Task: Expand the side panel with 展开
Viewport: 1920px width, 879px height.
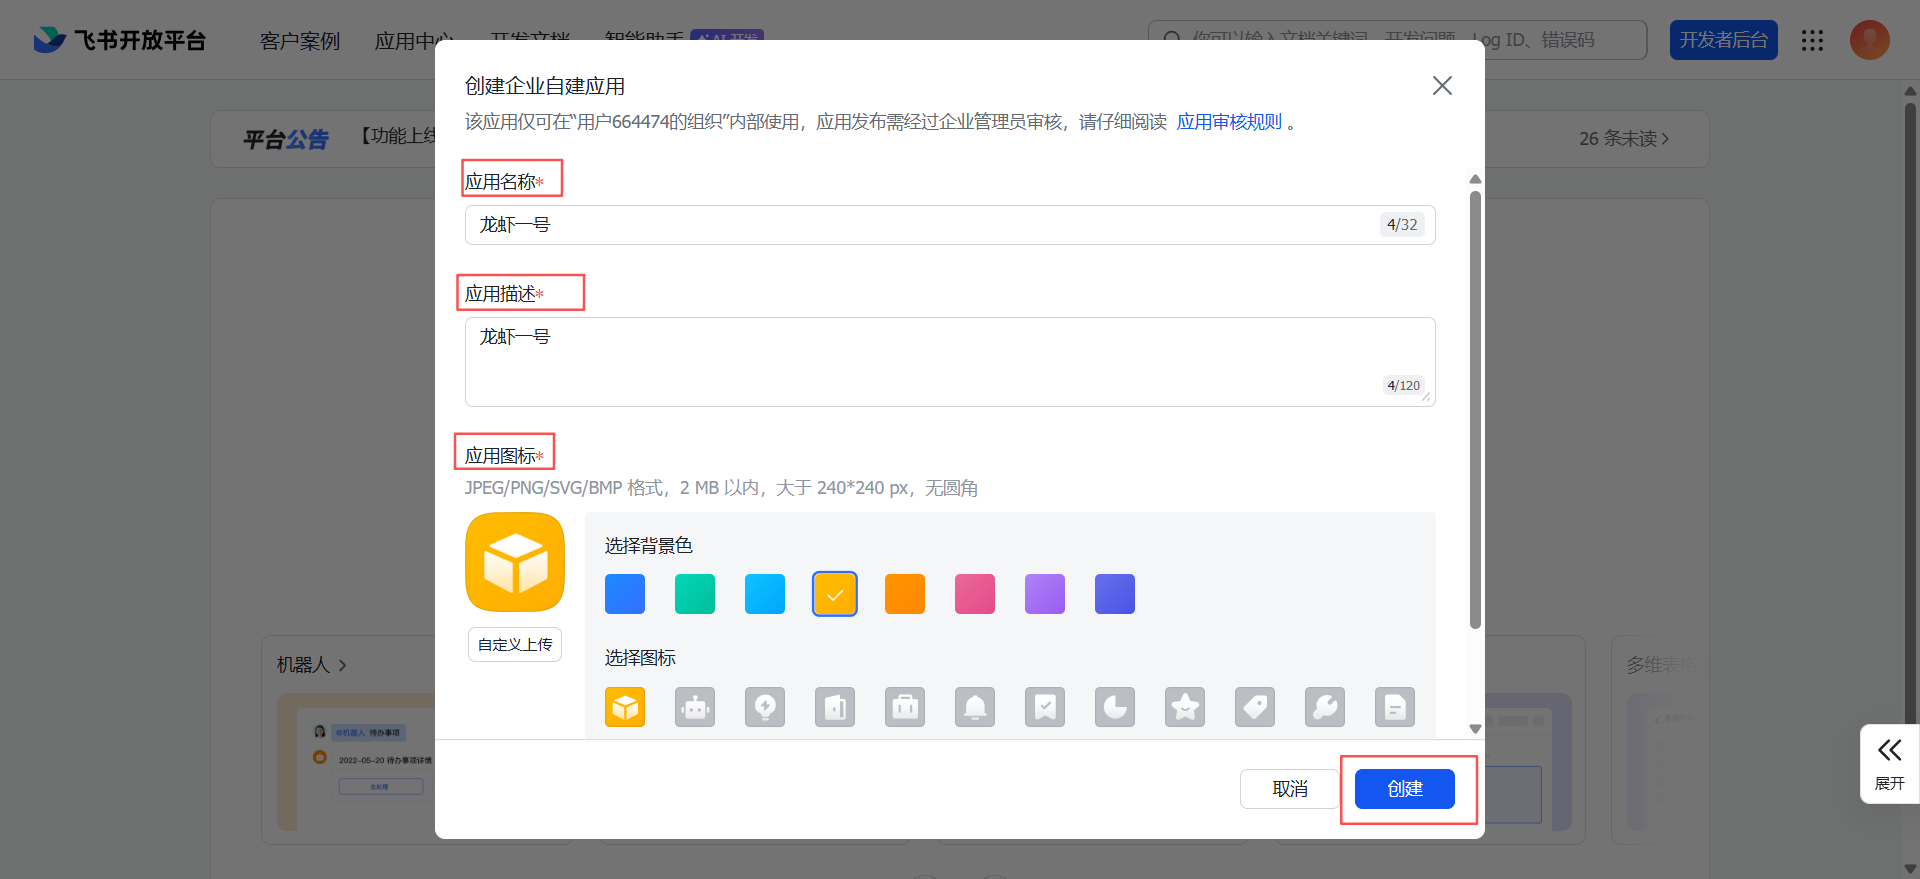Action: (x=1889, y=764)
